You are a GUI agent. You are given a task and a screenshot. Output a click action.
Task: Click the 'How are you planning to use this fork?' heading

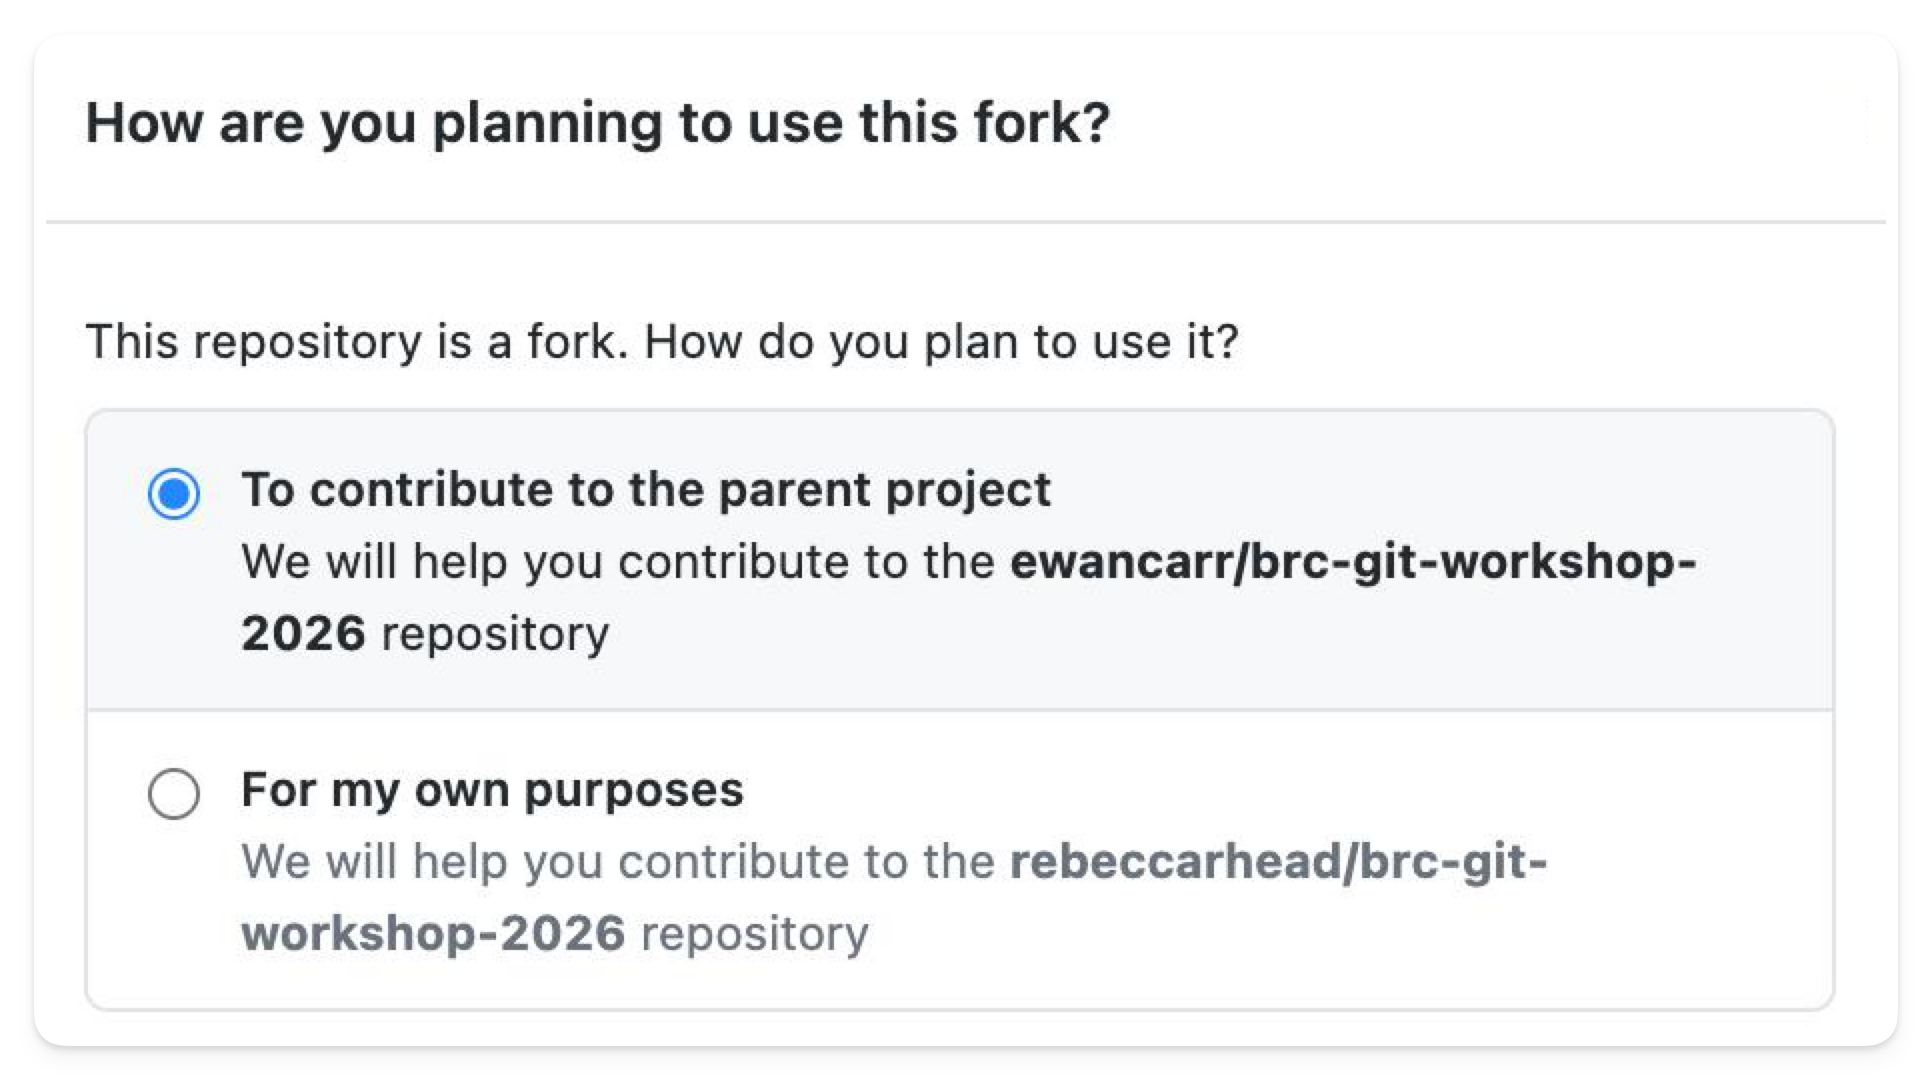coord(597,123)
